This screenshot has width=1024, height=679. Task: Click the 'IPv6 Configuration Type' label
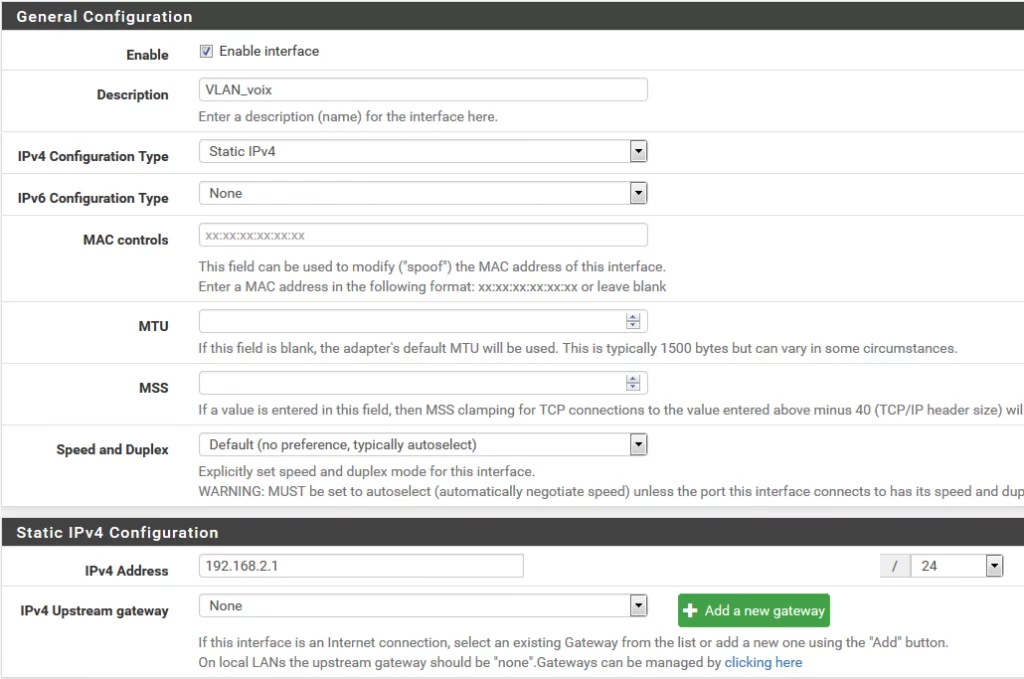coord(93,198)
